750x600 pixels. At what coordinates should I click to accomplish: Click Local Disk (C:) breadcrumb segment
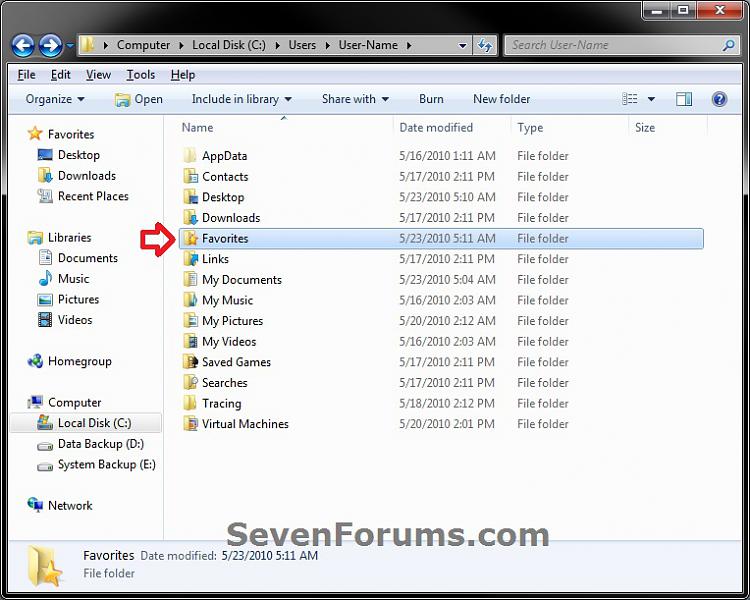229,45
